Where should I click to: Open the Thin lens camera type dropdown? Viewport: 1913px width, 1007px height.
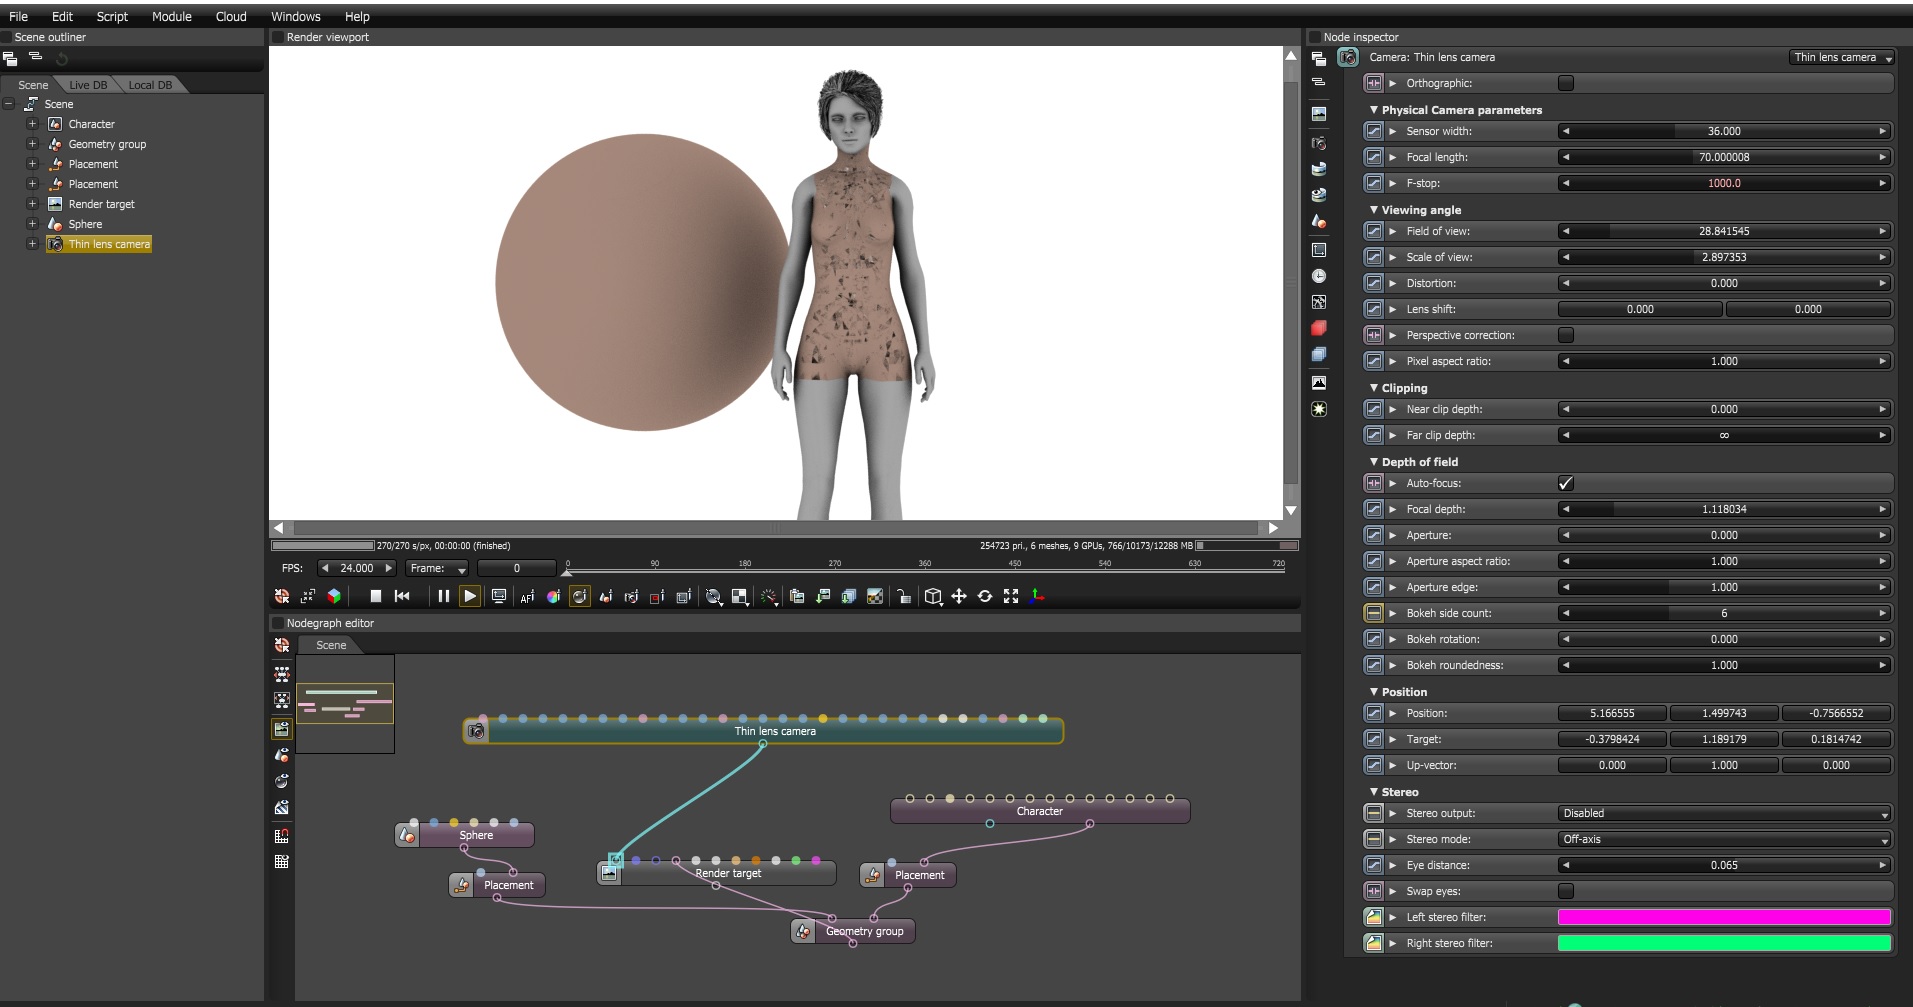pos(1842,57)
